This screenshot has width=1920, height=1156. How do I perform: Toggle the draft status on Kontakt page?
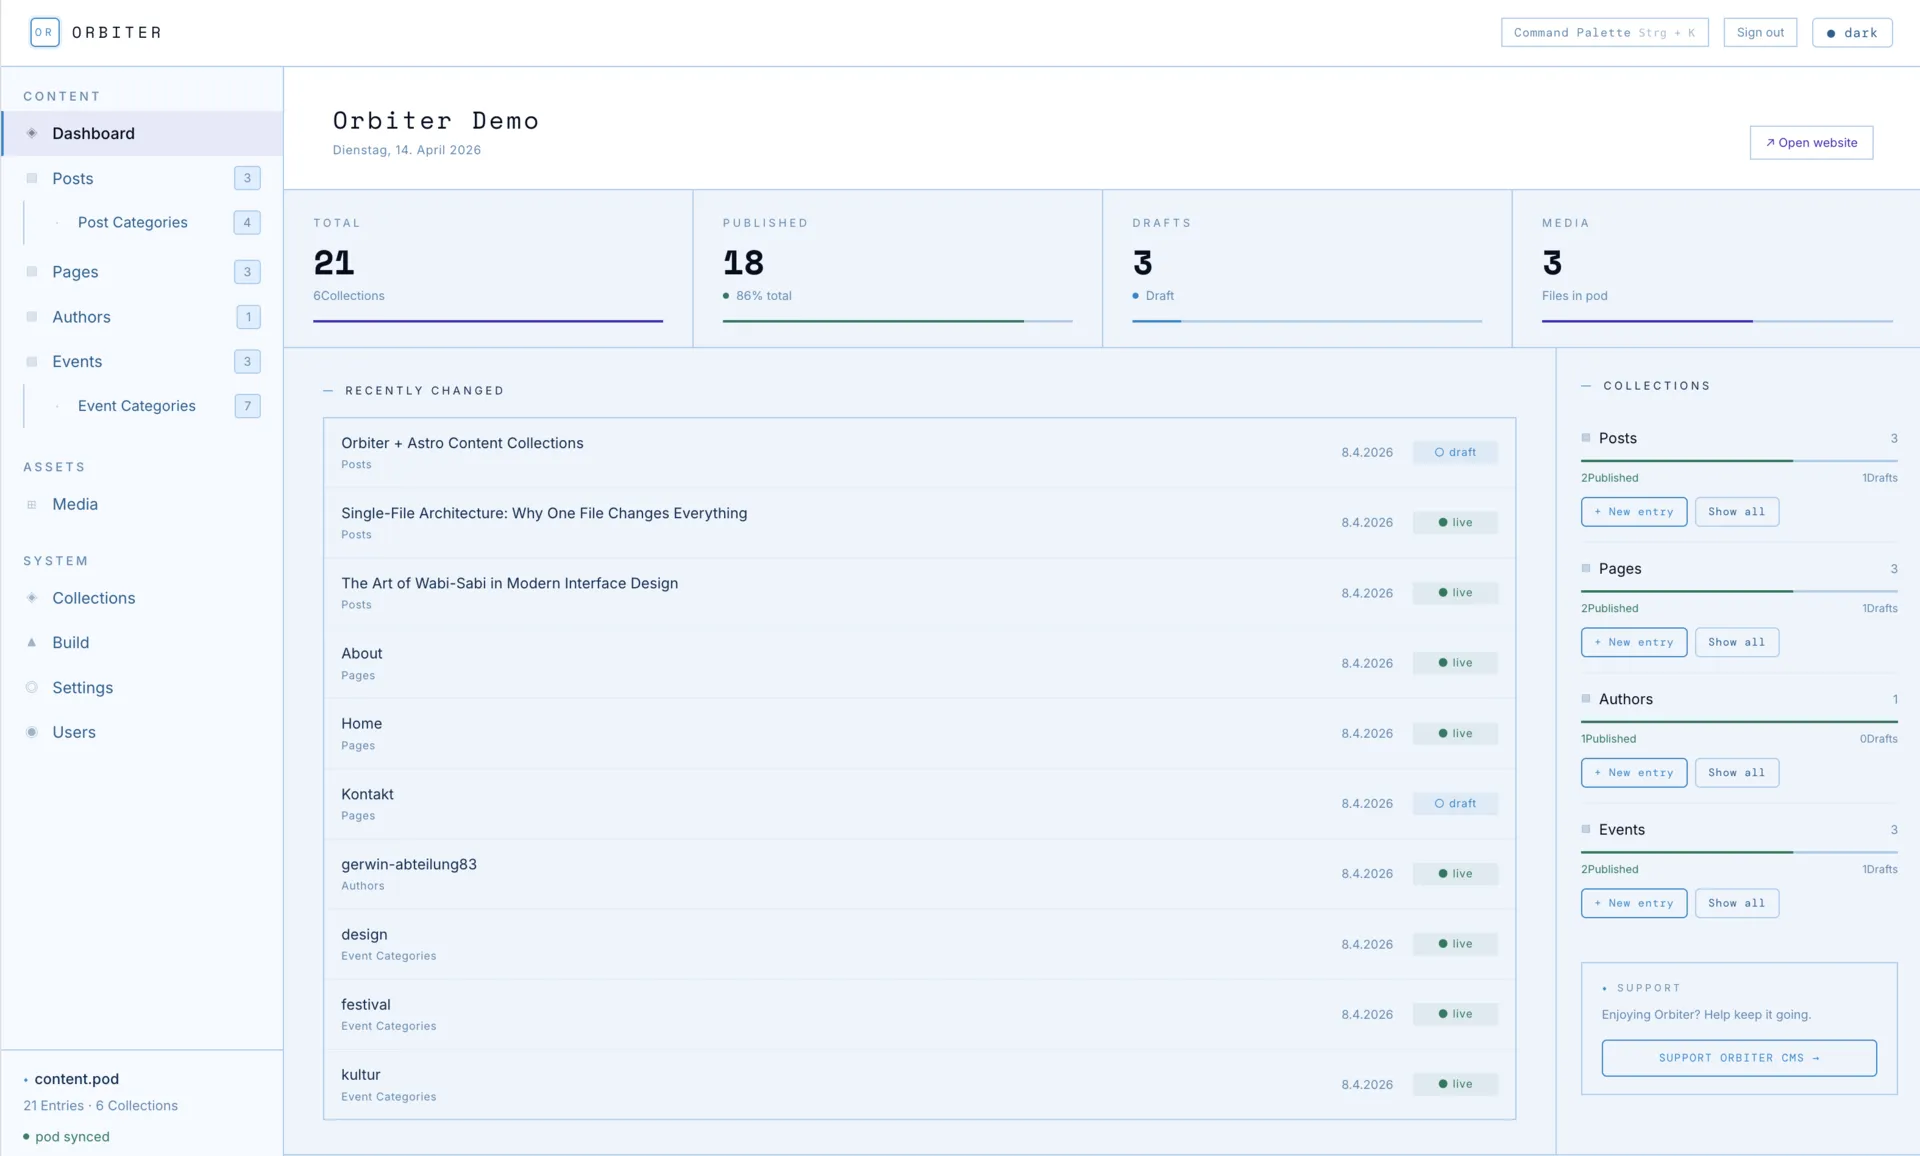click(x=1455, y=803)
